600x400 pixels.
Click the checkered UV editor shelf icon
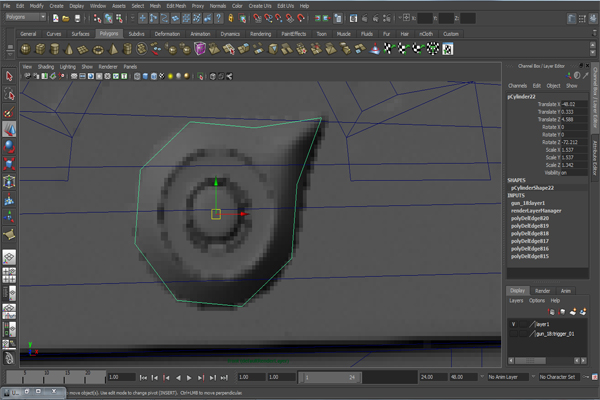(448, 49)
